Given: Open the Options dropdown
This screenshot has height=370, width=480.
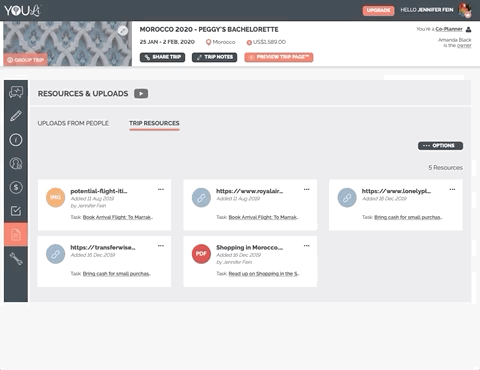Looking at the screenshot, I should [440, 146].
